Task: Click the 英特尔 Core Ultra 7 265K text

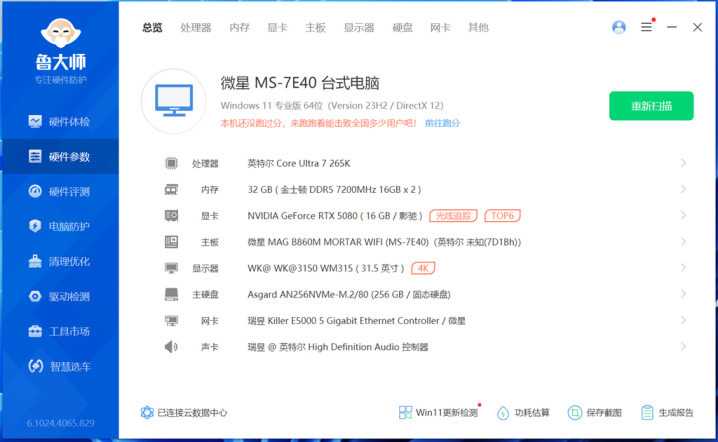Action: pos(299,163)
